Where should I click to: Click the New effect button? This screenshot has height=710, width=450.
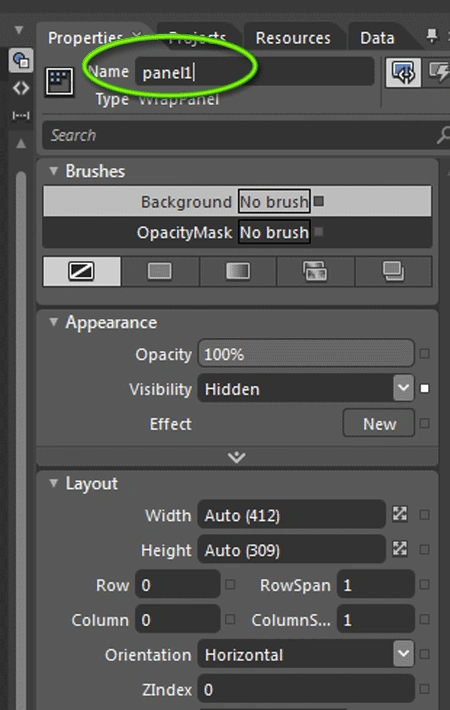click(379, 423)
